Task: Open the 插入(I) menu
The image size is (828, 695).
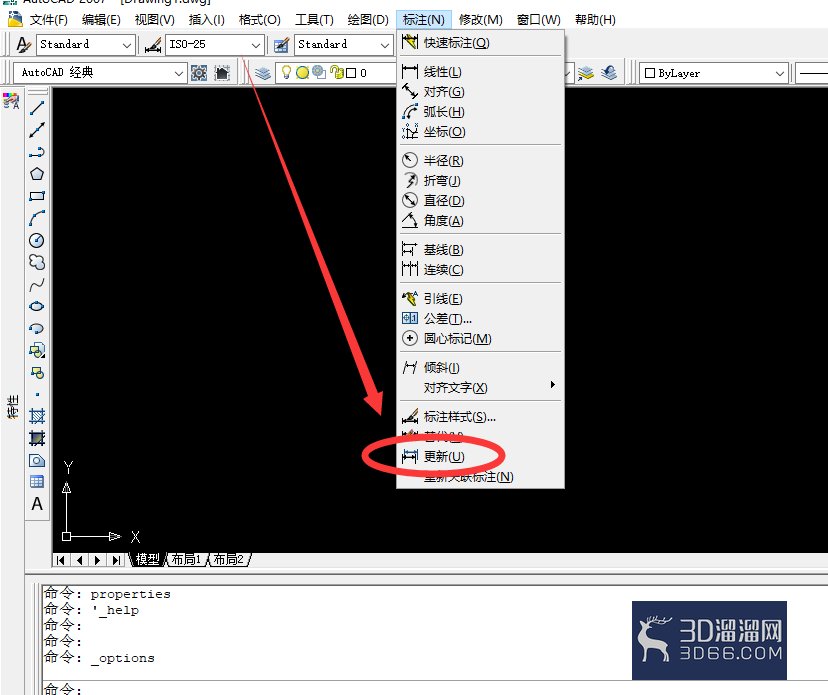Action: (206, 20)
